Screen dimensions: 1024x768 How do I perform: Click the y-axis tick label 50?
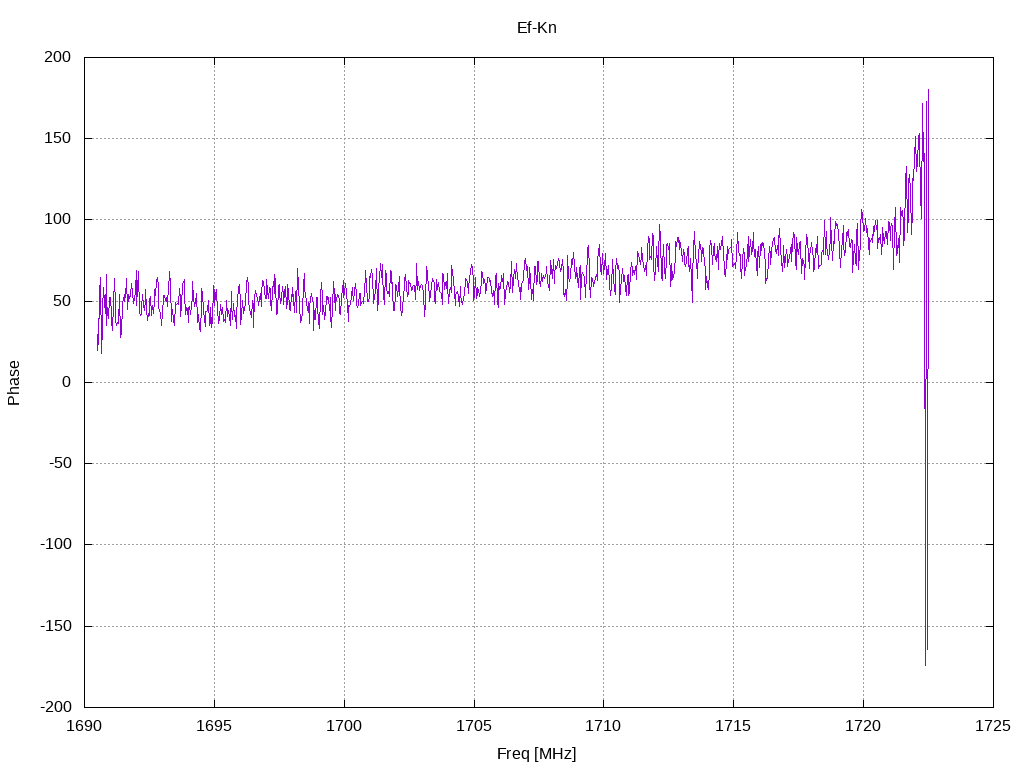tap(62, 301)
